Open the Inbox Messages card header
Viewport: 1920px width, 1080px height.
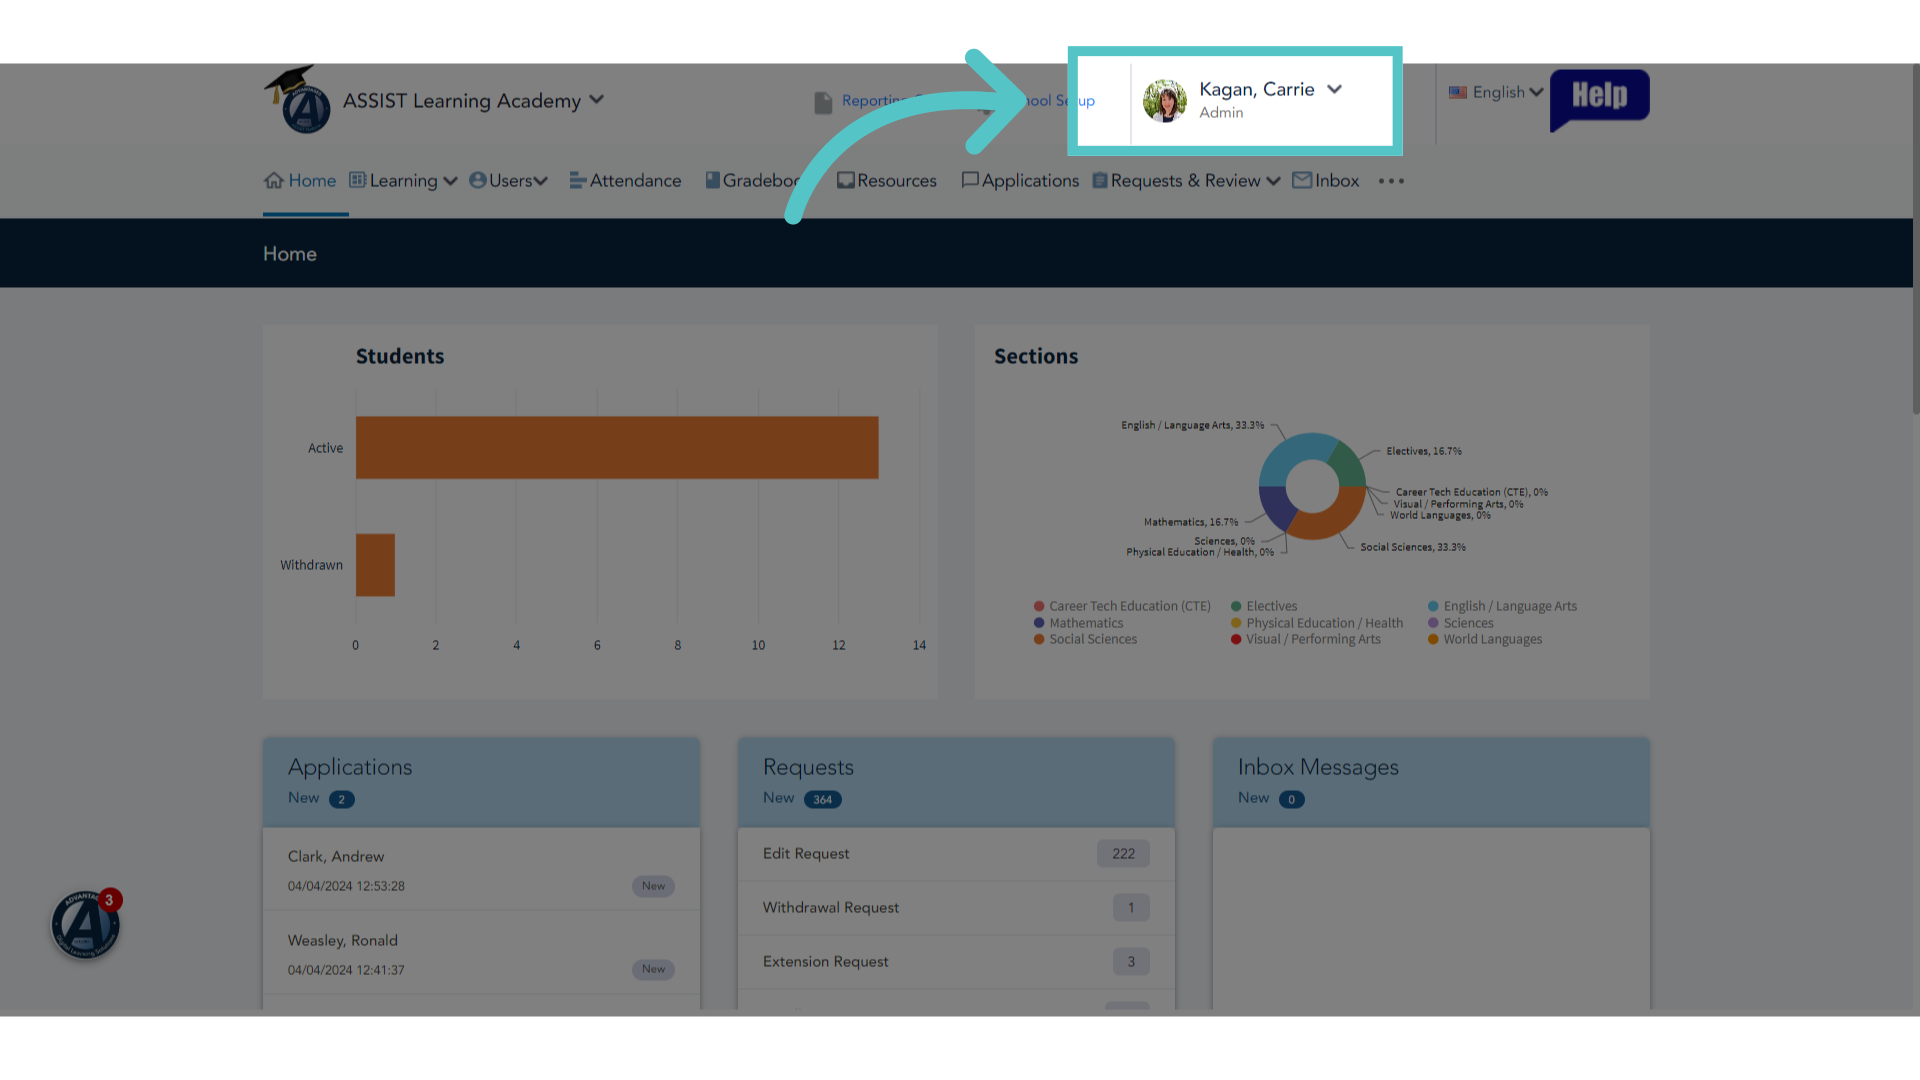[1431, 782]
